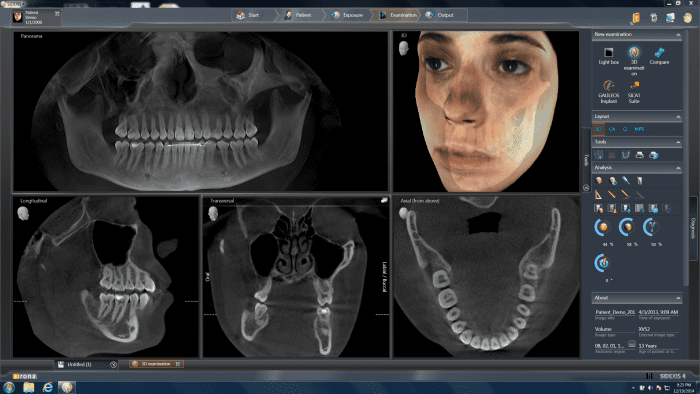Screen dimensions: 700x394
Task: Open the vertical Diagnosis side panel tab
Action: 693,228
